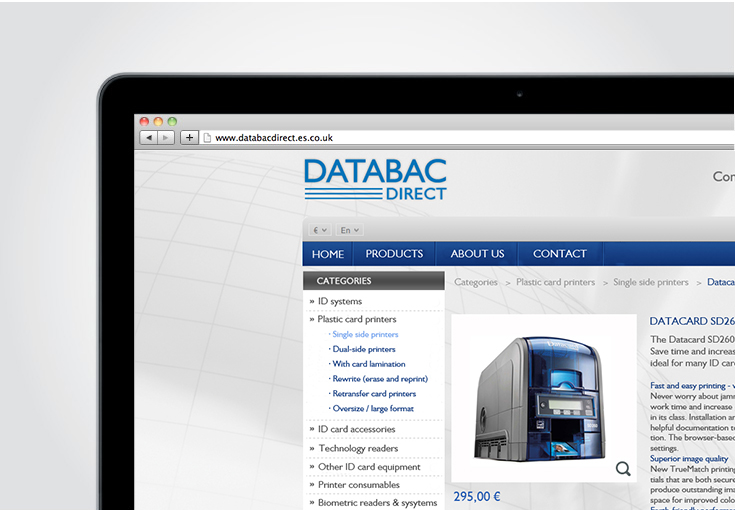Select Retransfer card printers subcategory
The height and width of the screenshot is (510, 735).
point(374,394)
